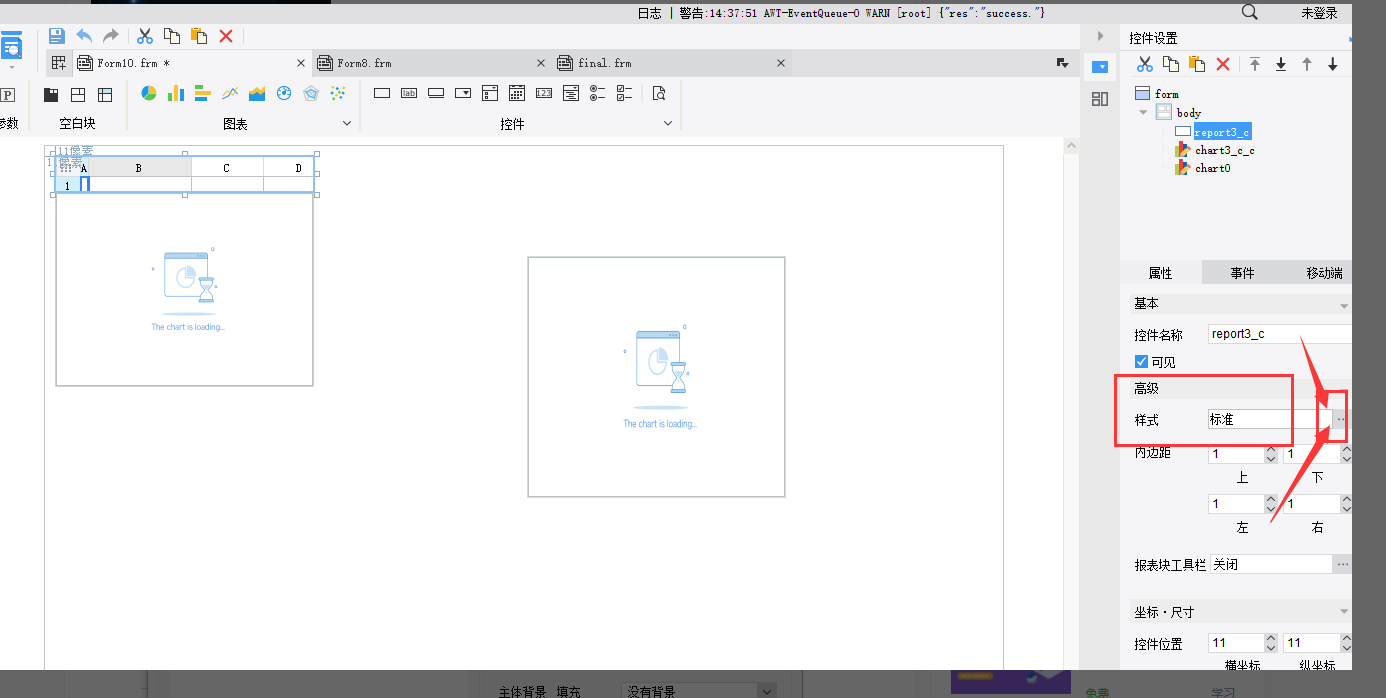Viewport: 1386px width, 698px height.
Task: Add a date calendar widget
Action: (x=517, y=93)
